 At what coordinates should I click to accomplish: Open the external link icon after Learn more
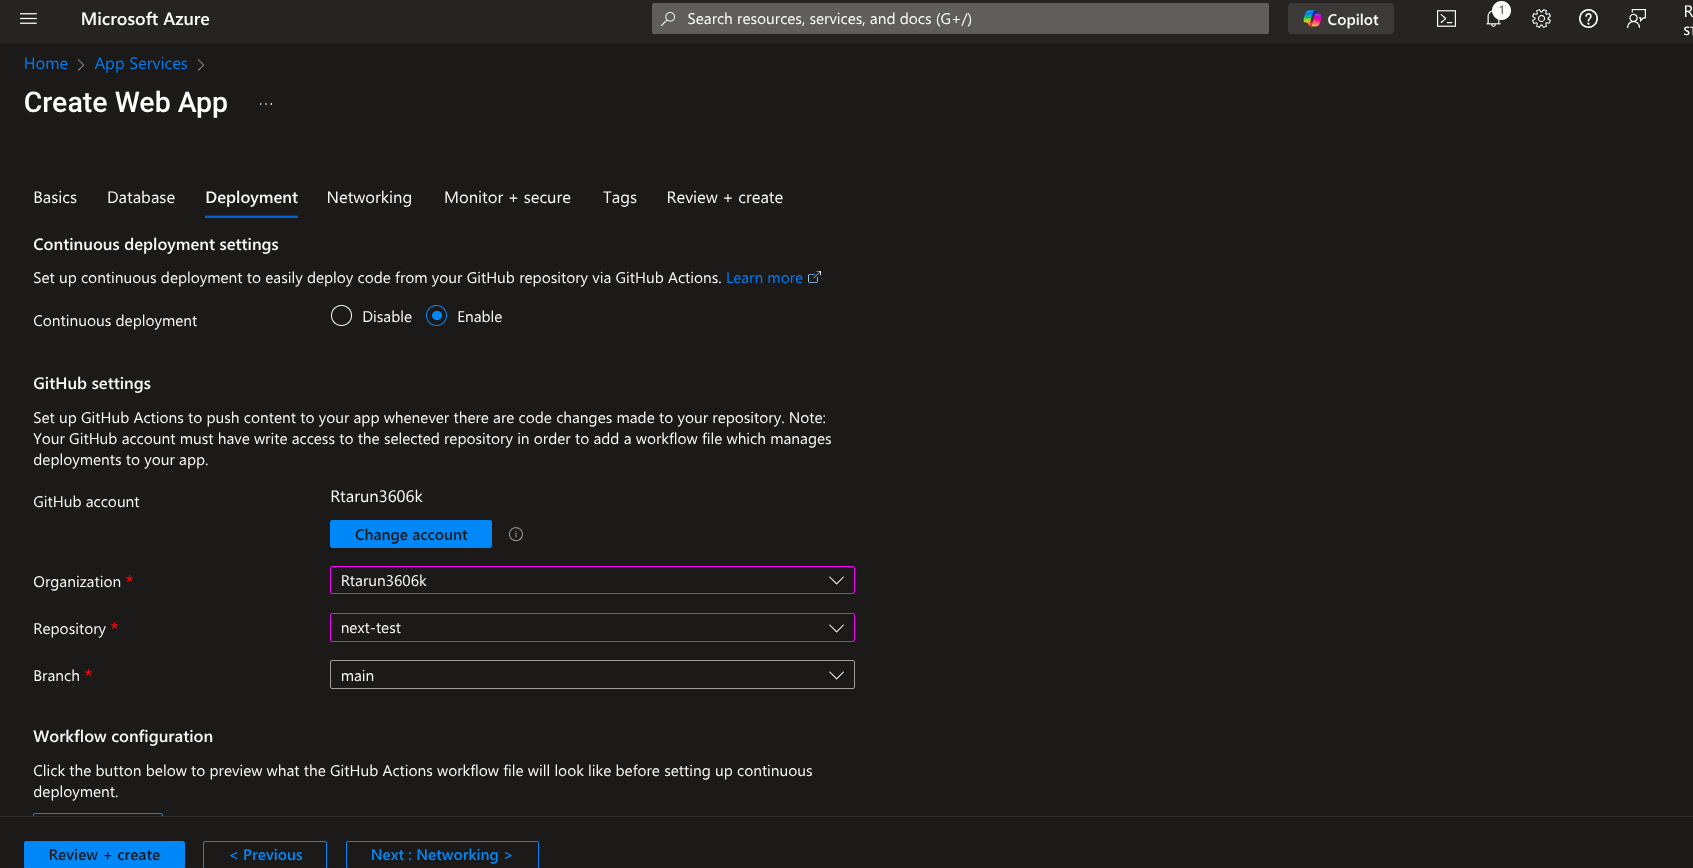click(x=814, y=278)
